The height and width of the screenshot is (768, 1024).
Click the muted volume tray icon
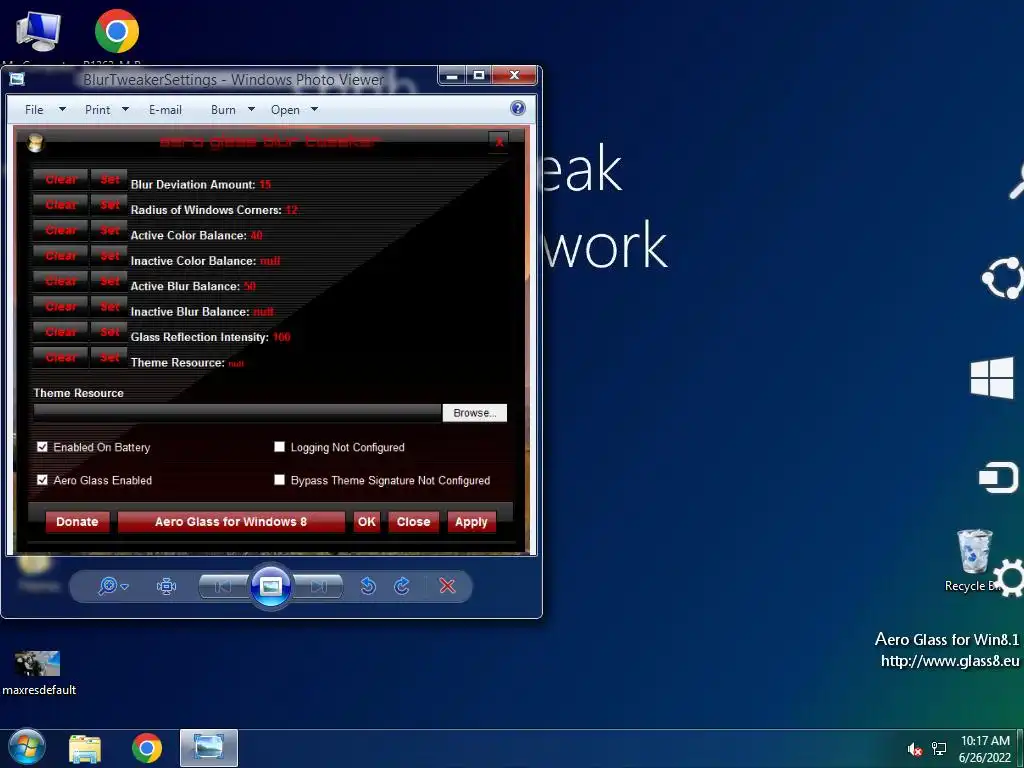click(x=915, y=750)
